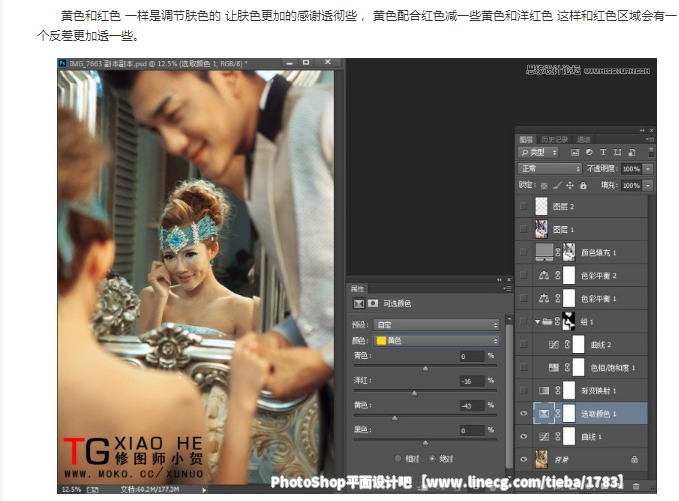Collapse the Layers panel with double-arrow icon

point(642,130)
